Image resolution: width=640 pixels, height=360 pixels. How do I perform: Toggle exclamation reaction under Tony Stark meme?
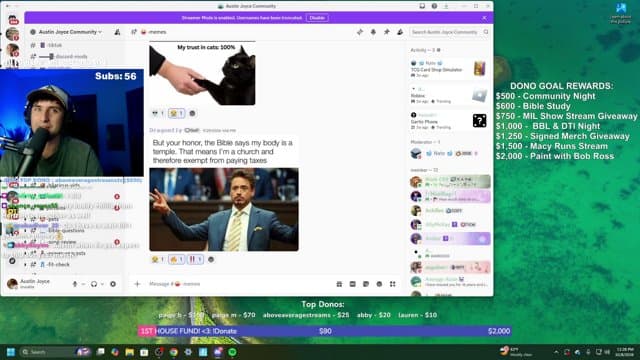point(195,259)
